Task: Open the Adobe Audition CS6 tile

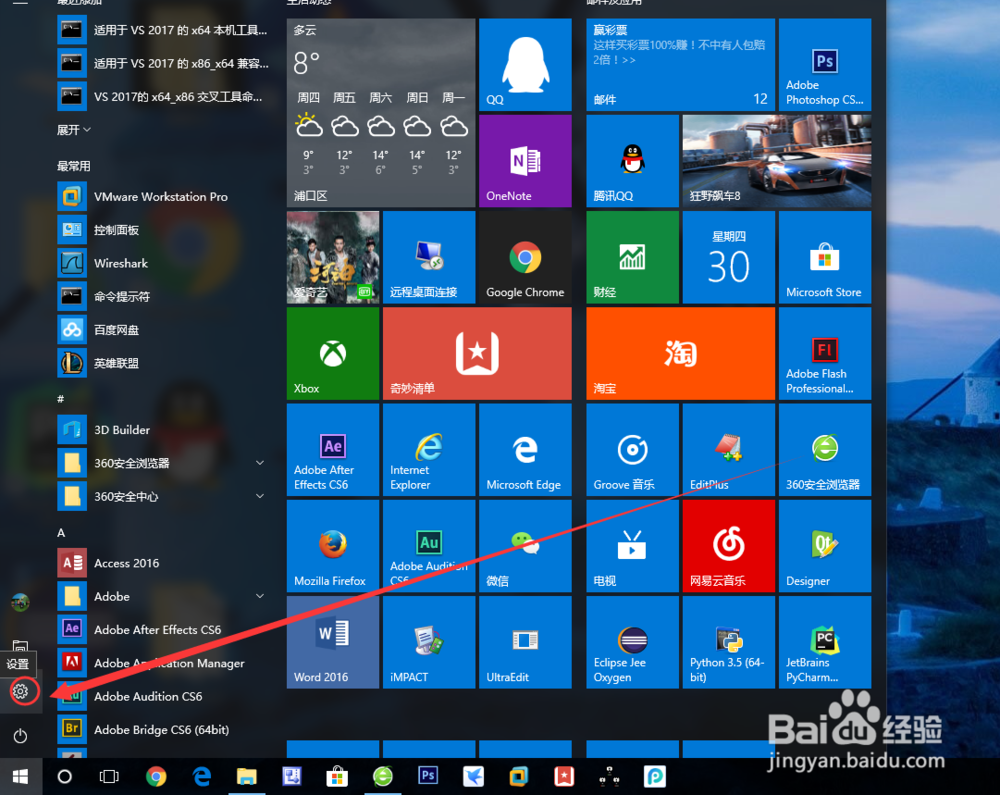Action: [x=429, y=546]
